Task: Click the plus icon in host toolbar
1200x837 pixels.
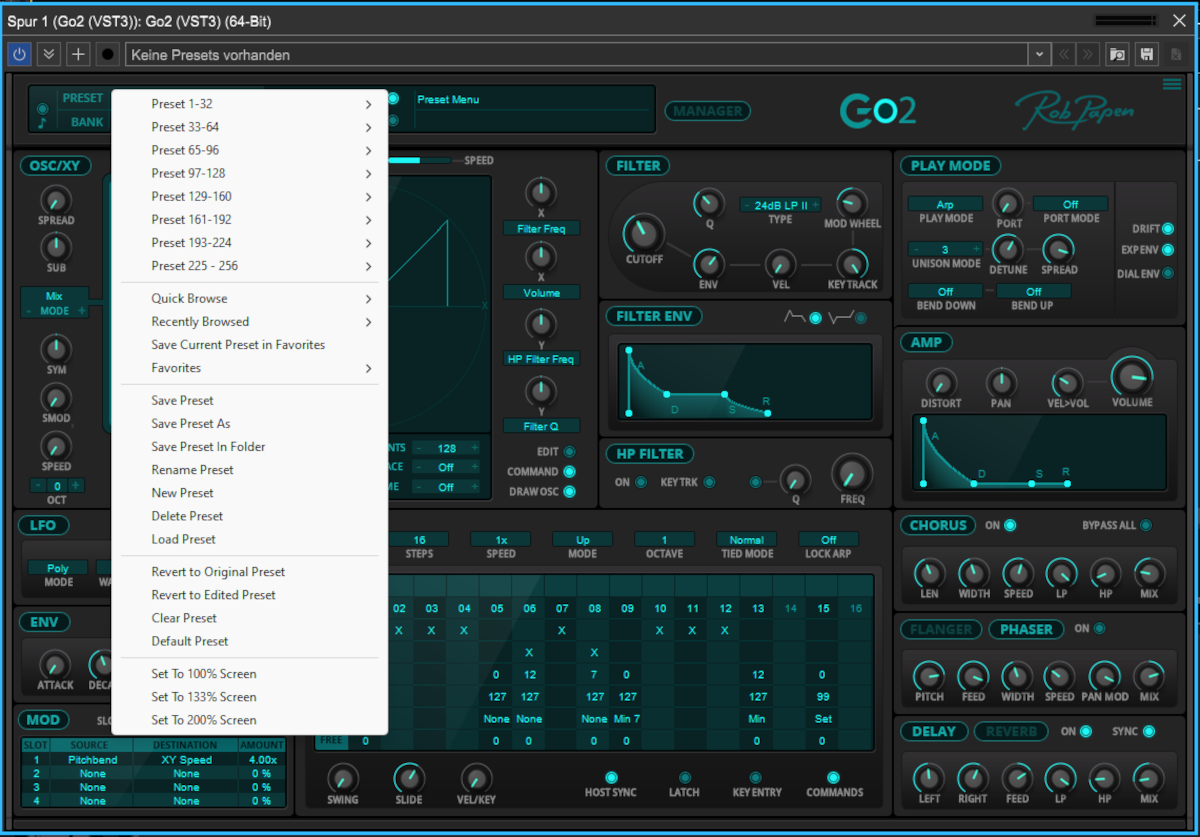Action: pos(78,54)
